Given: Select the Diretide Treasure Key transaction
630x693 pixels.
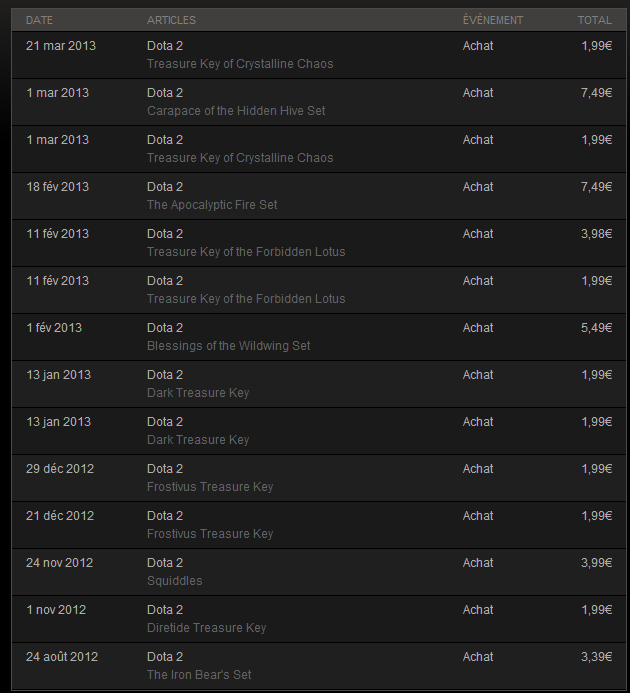Looking at the screenshot, I should [x=318, y=619].
